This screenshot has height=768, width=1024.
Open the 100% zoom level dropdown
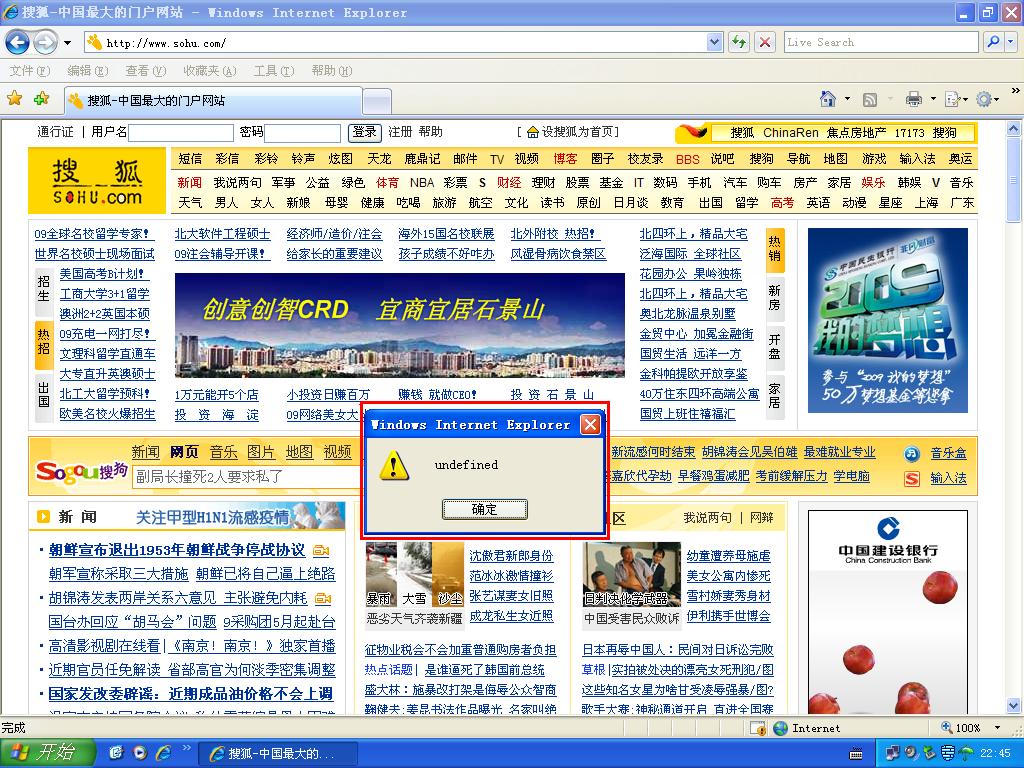point(997,728)
